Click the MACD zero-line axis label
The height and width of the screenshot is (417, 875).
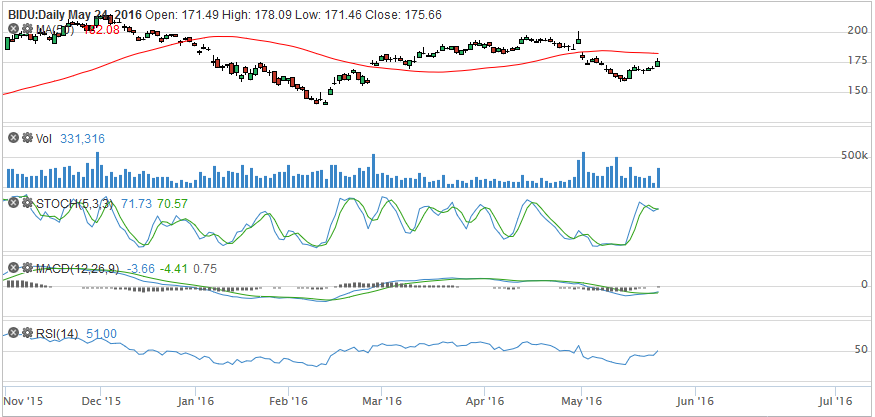[x=864, y=285]
